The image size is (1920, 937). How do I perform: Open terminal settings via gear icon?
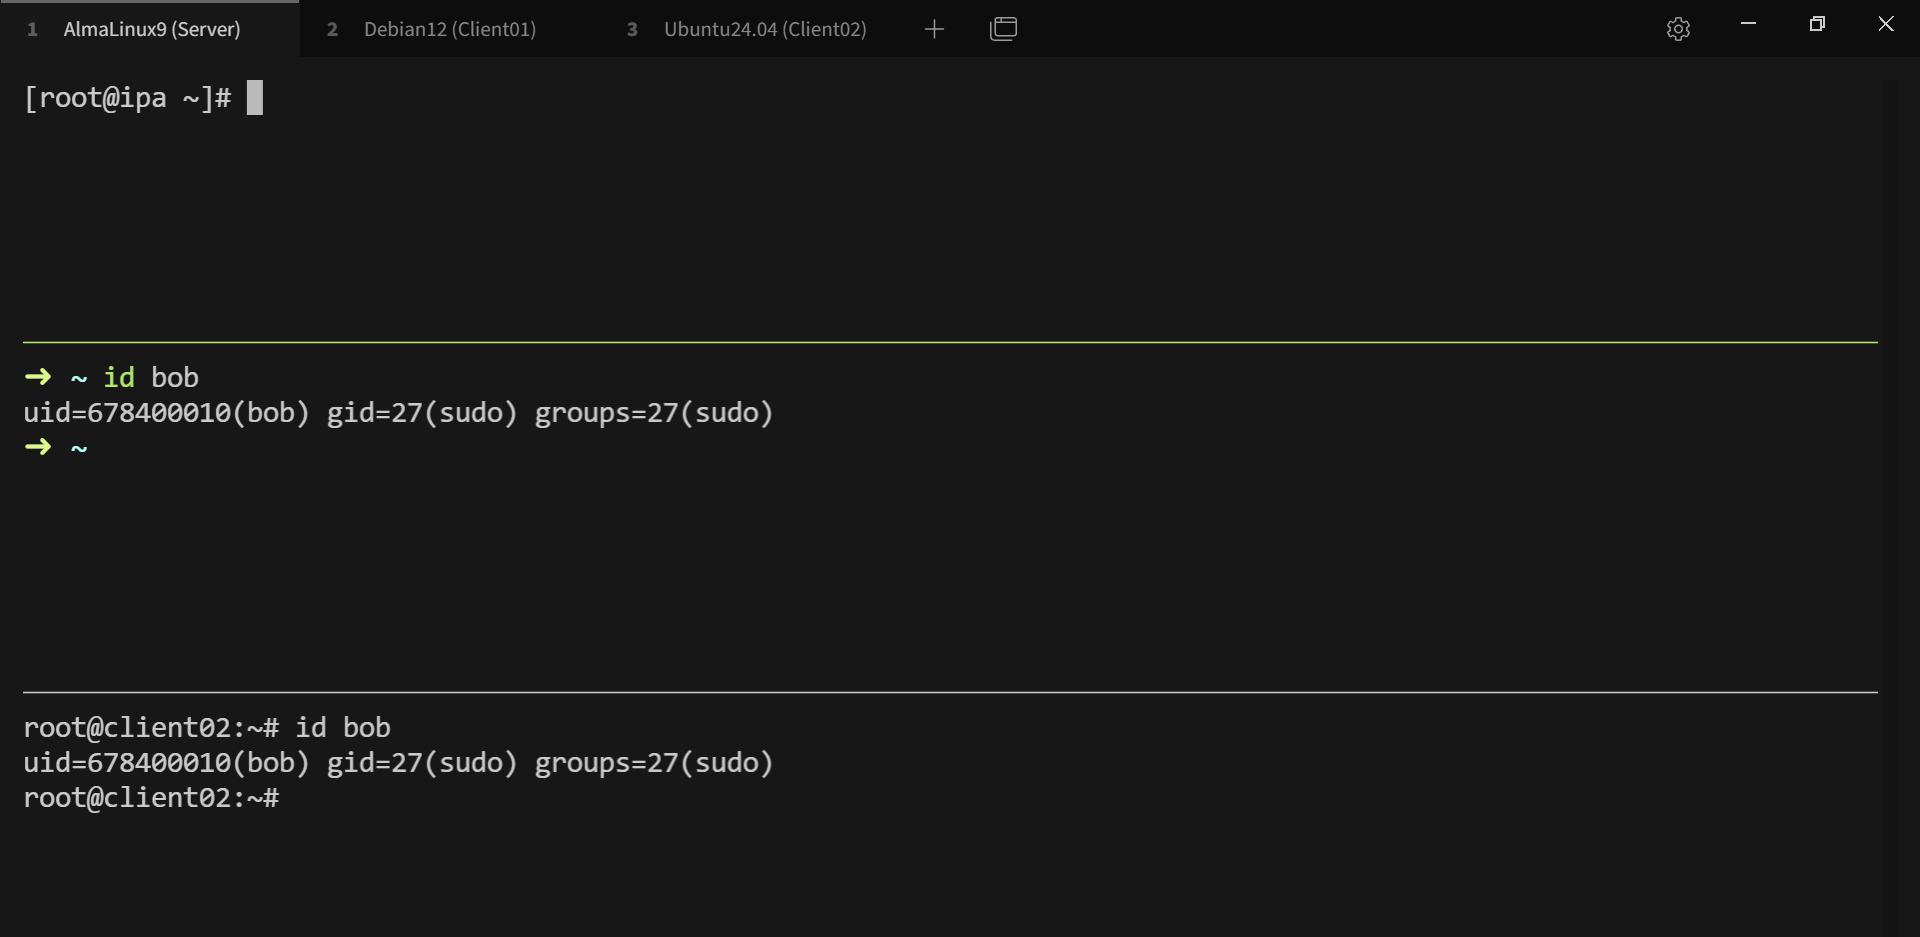1678,29
